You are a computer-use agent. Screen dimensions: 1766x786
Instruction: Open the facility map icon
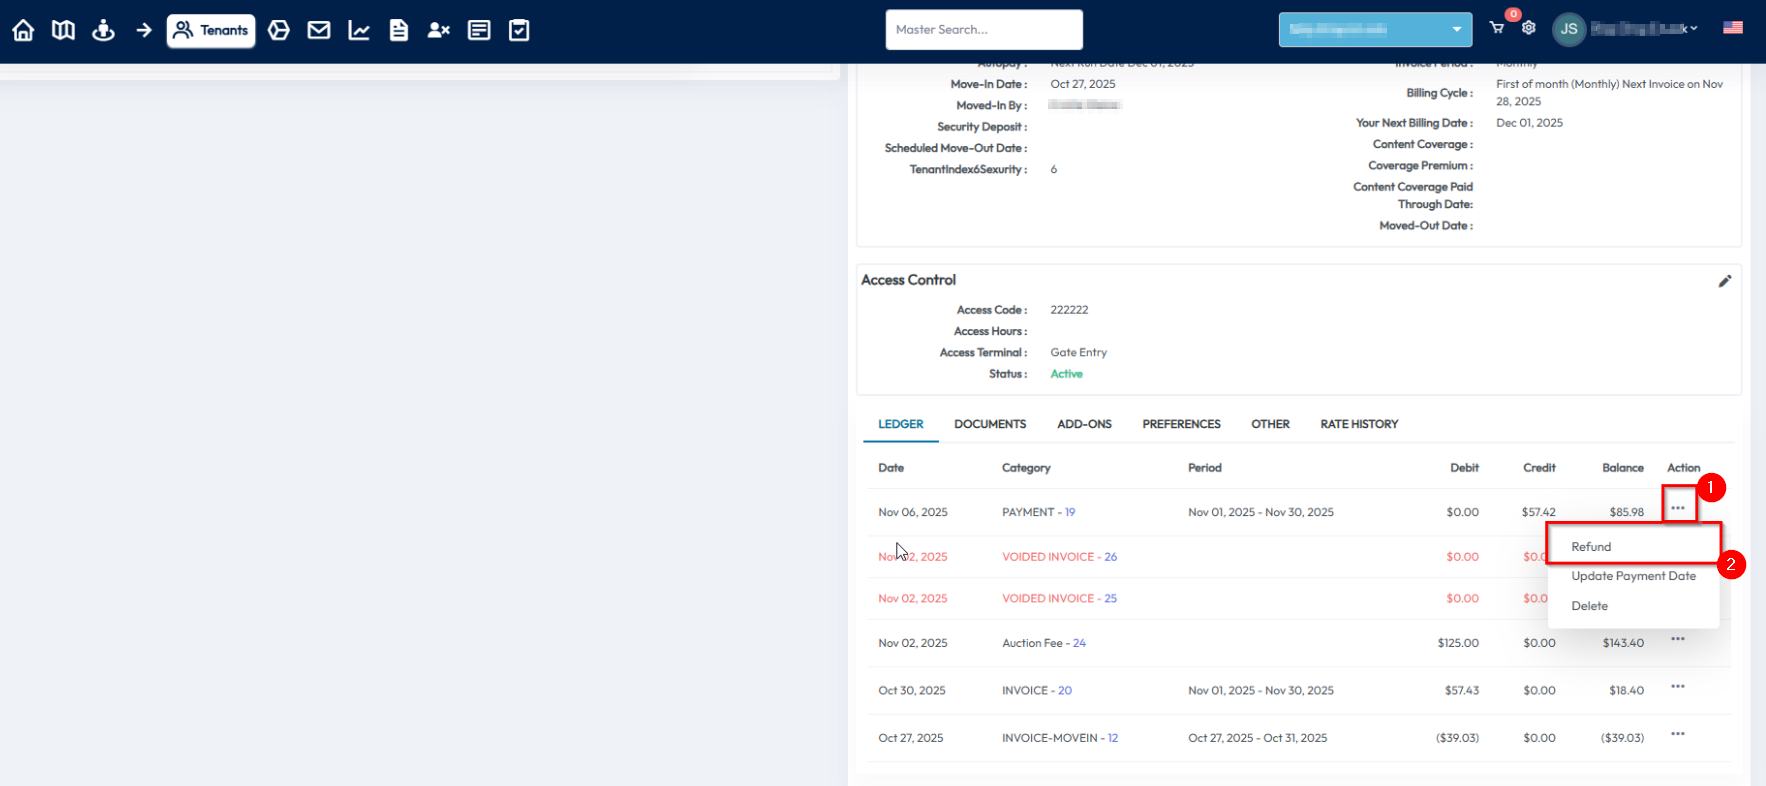point(63,30)
